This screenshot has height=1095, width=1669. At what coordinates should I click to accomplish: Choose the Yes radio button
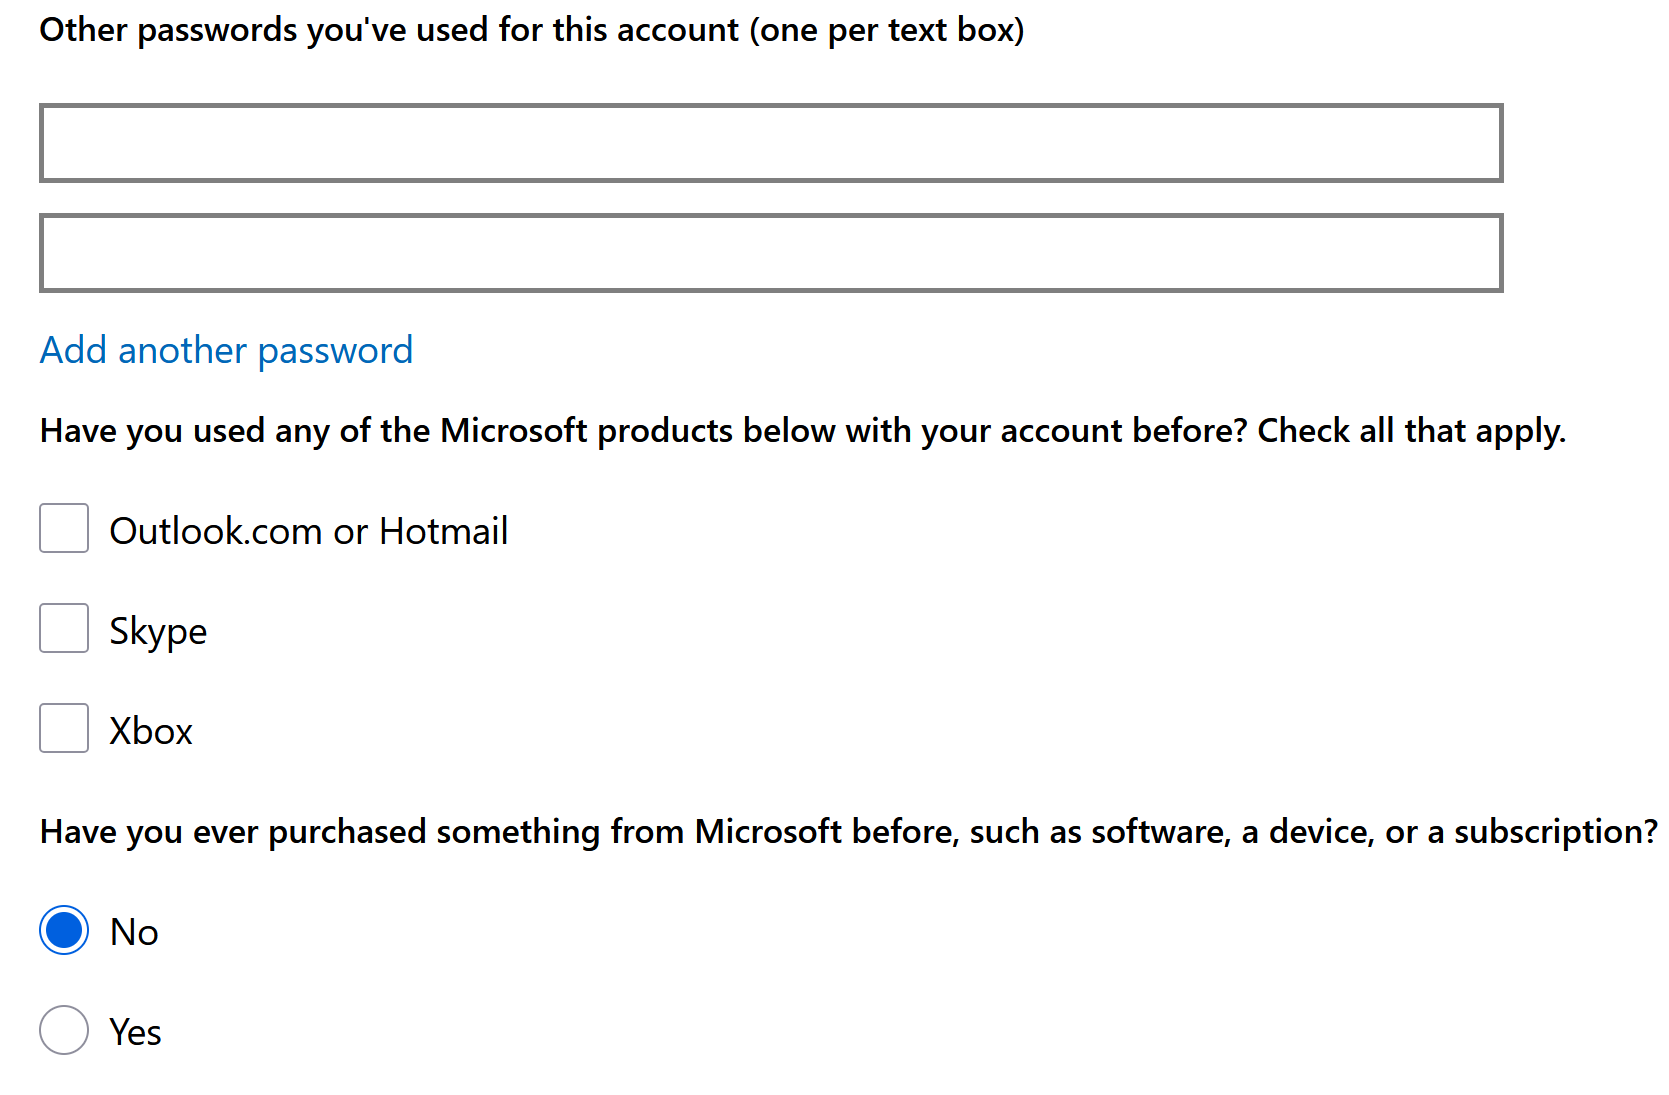(64, 1031)
